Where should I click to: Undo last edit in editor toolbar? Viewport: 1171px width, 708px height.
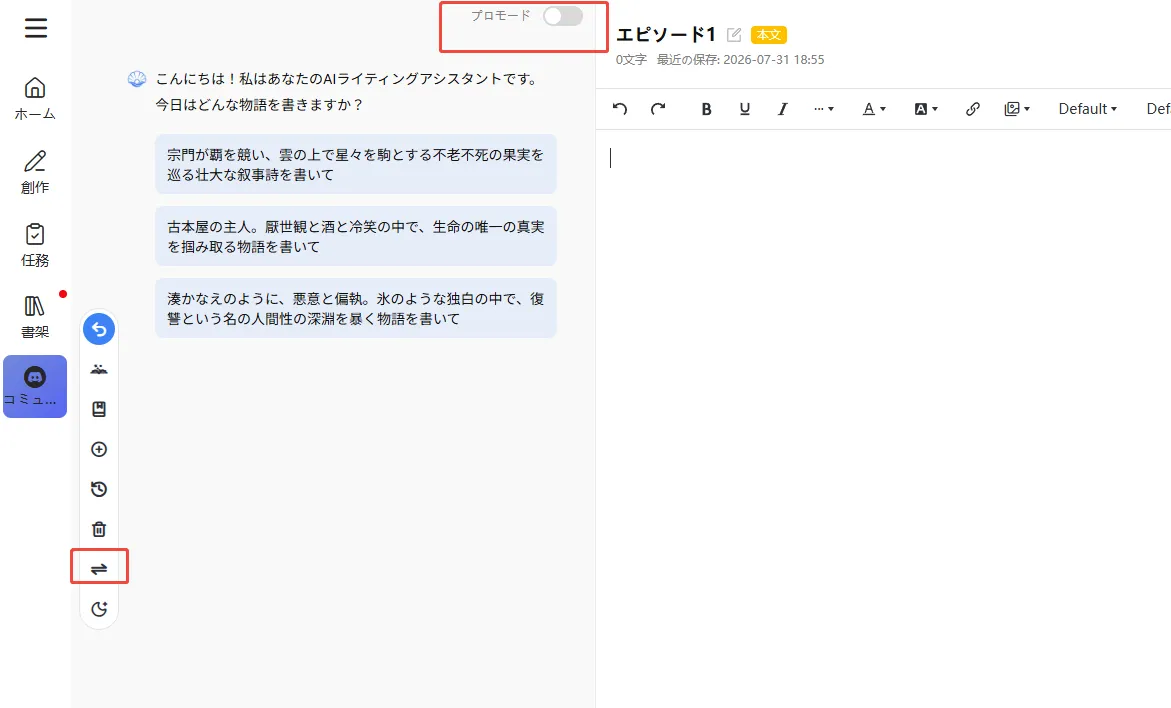pos(620,109)
